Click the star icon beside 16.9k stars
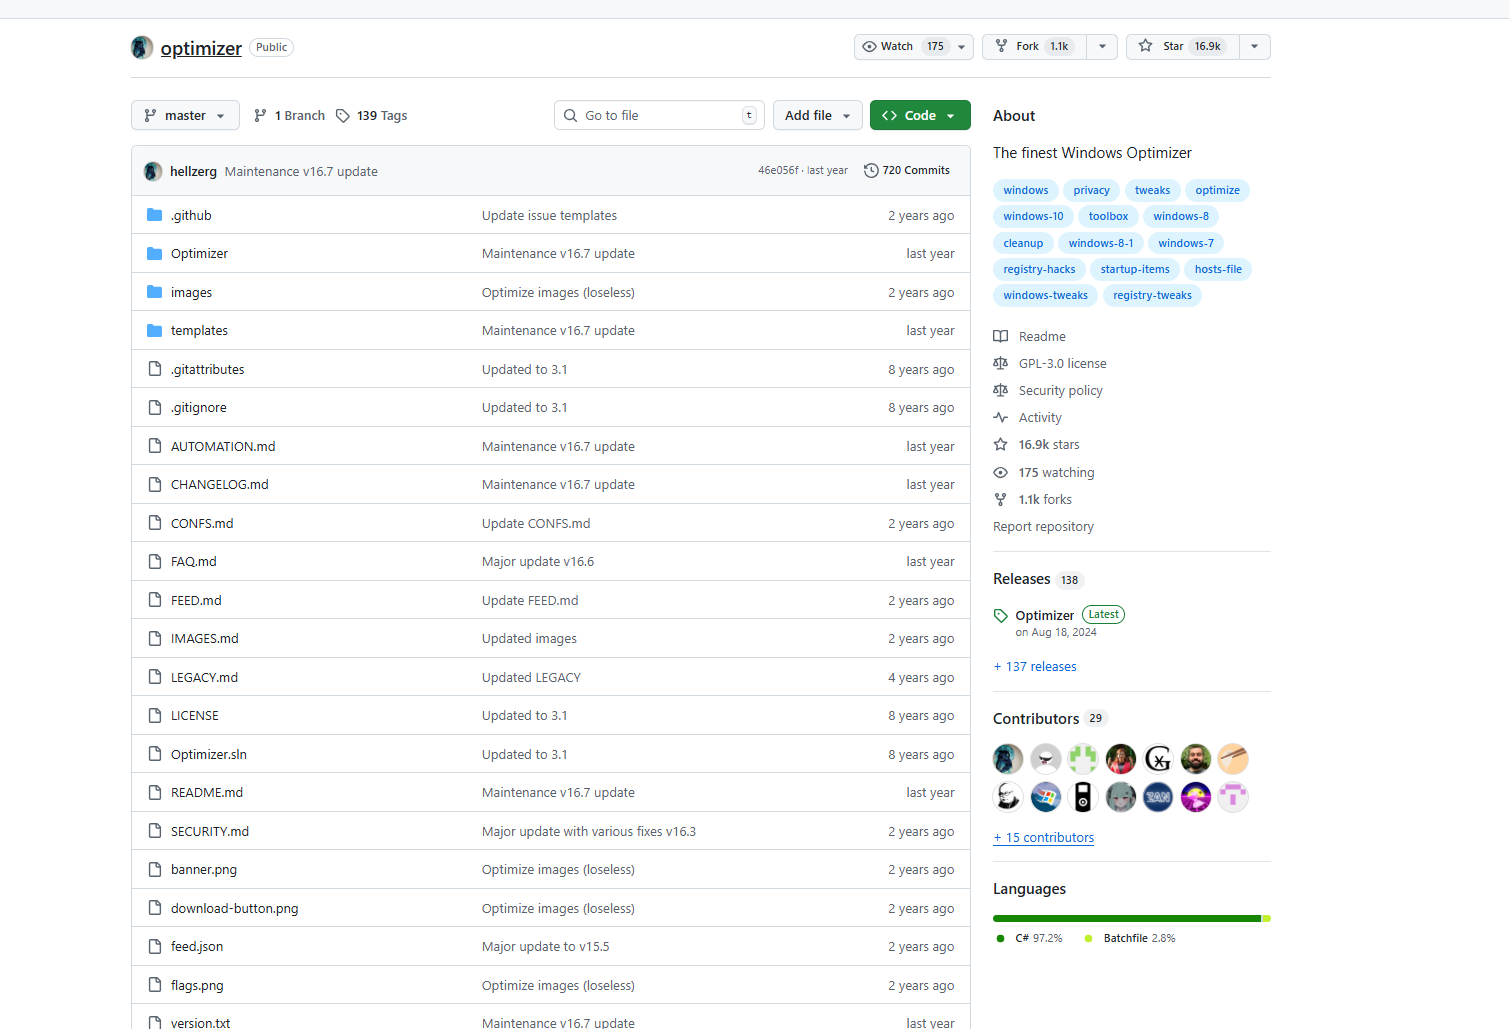The height and width of the screenshot is (1029, 1509). 1000,445
